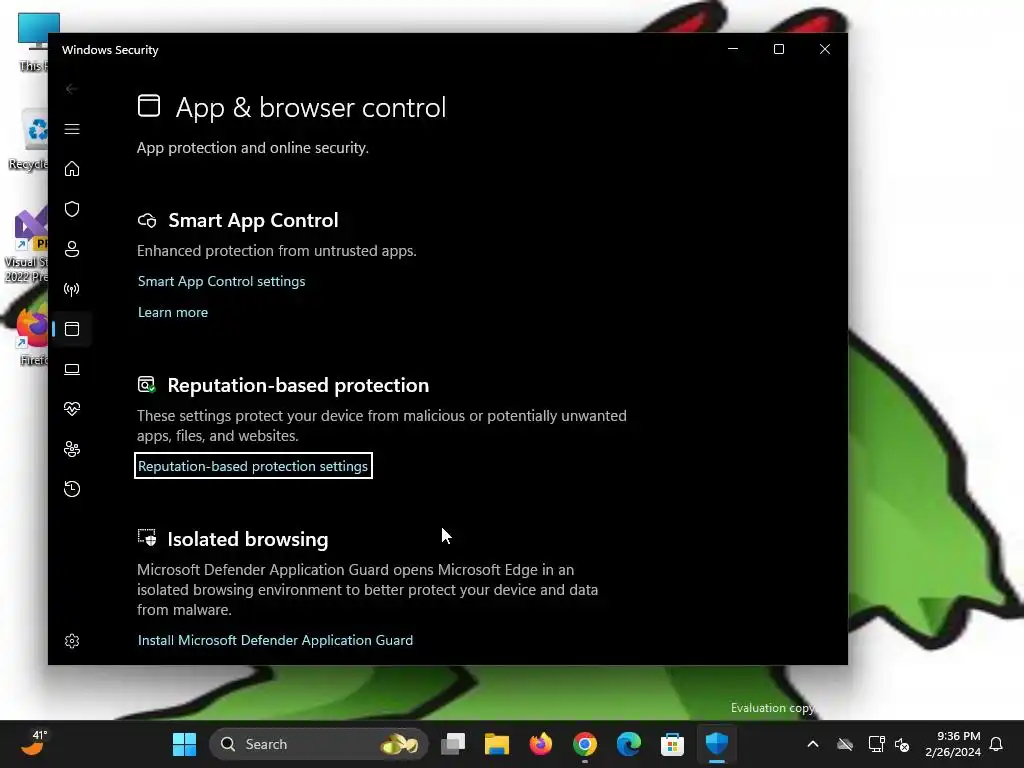Click the Reputation-based protection heading icon
Image resolution: width=1024 pixels, height=768 pixels.
[x=147, y=385]
